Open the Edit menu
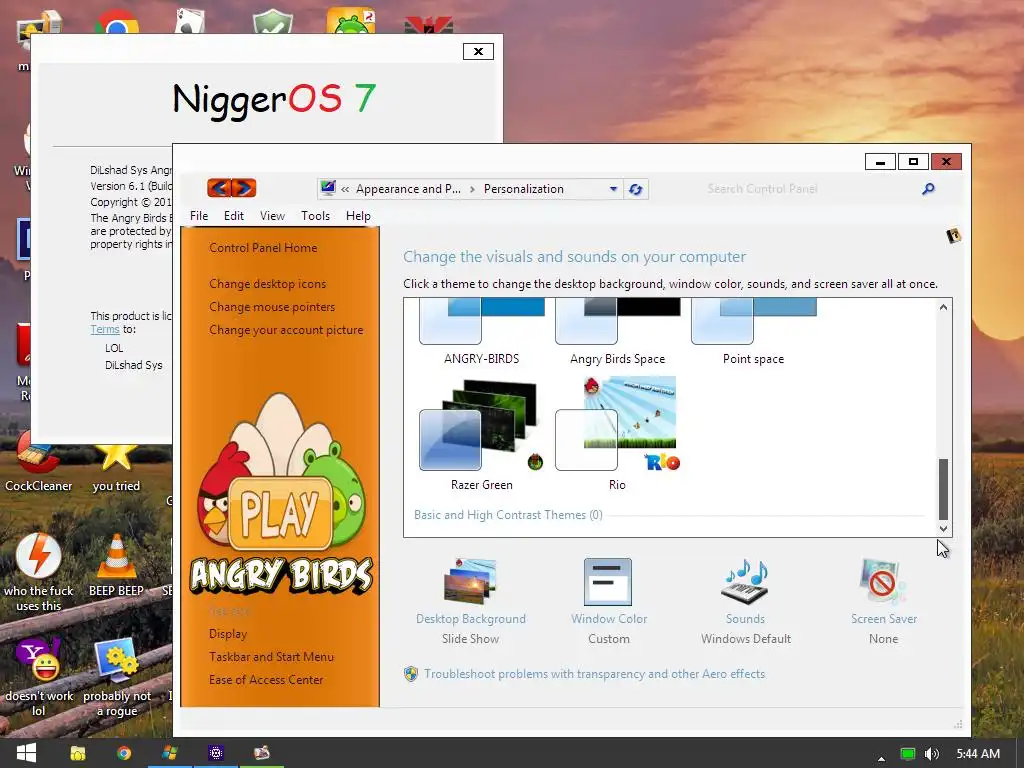Image resolution: width=1024 pixels, height=768 pixels. (x=234, y=216)
